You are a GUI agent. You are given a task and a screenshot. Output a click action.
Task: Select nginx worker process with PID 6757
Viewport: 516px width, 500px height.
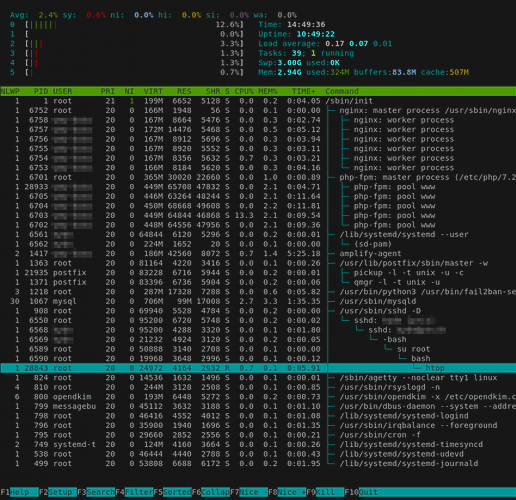click(x=258, y=130)
